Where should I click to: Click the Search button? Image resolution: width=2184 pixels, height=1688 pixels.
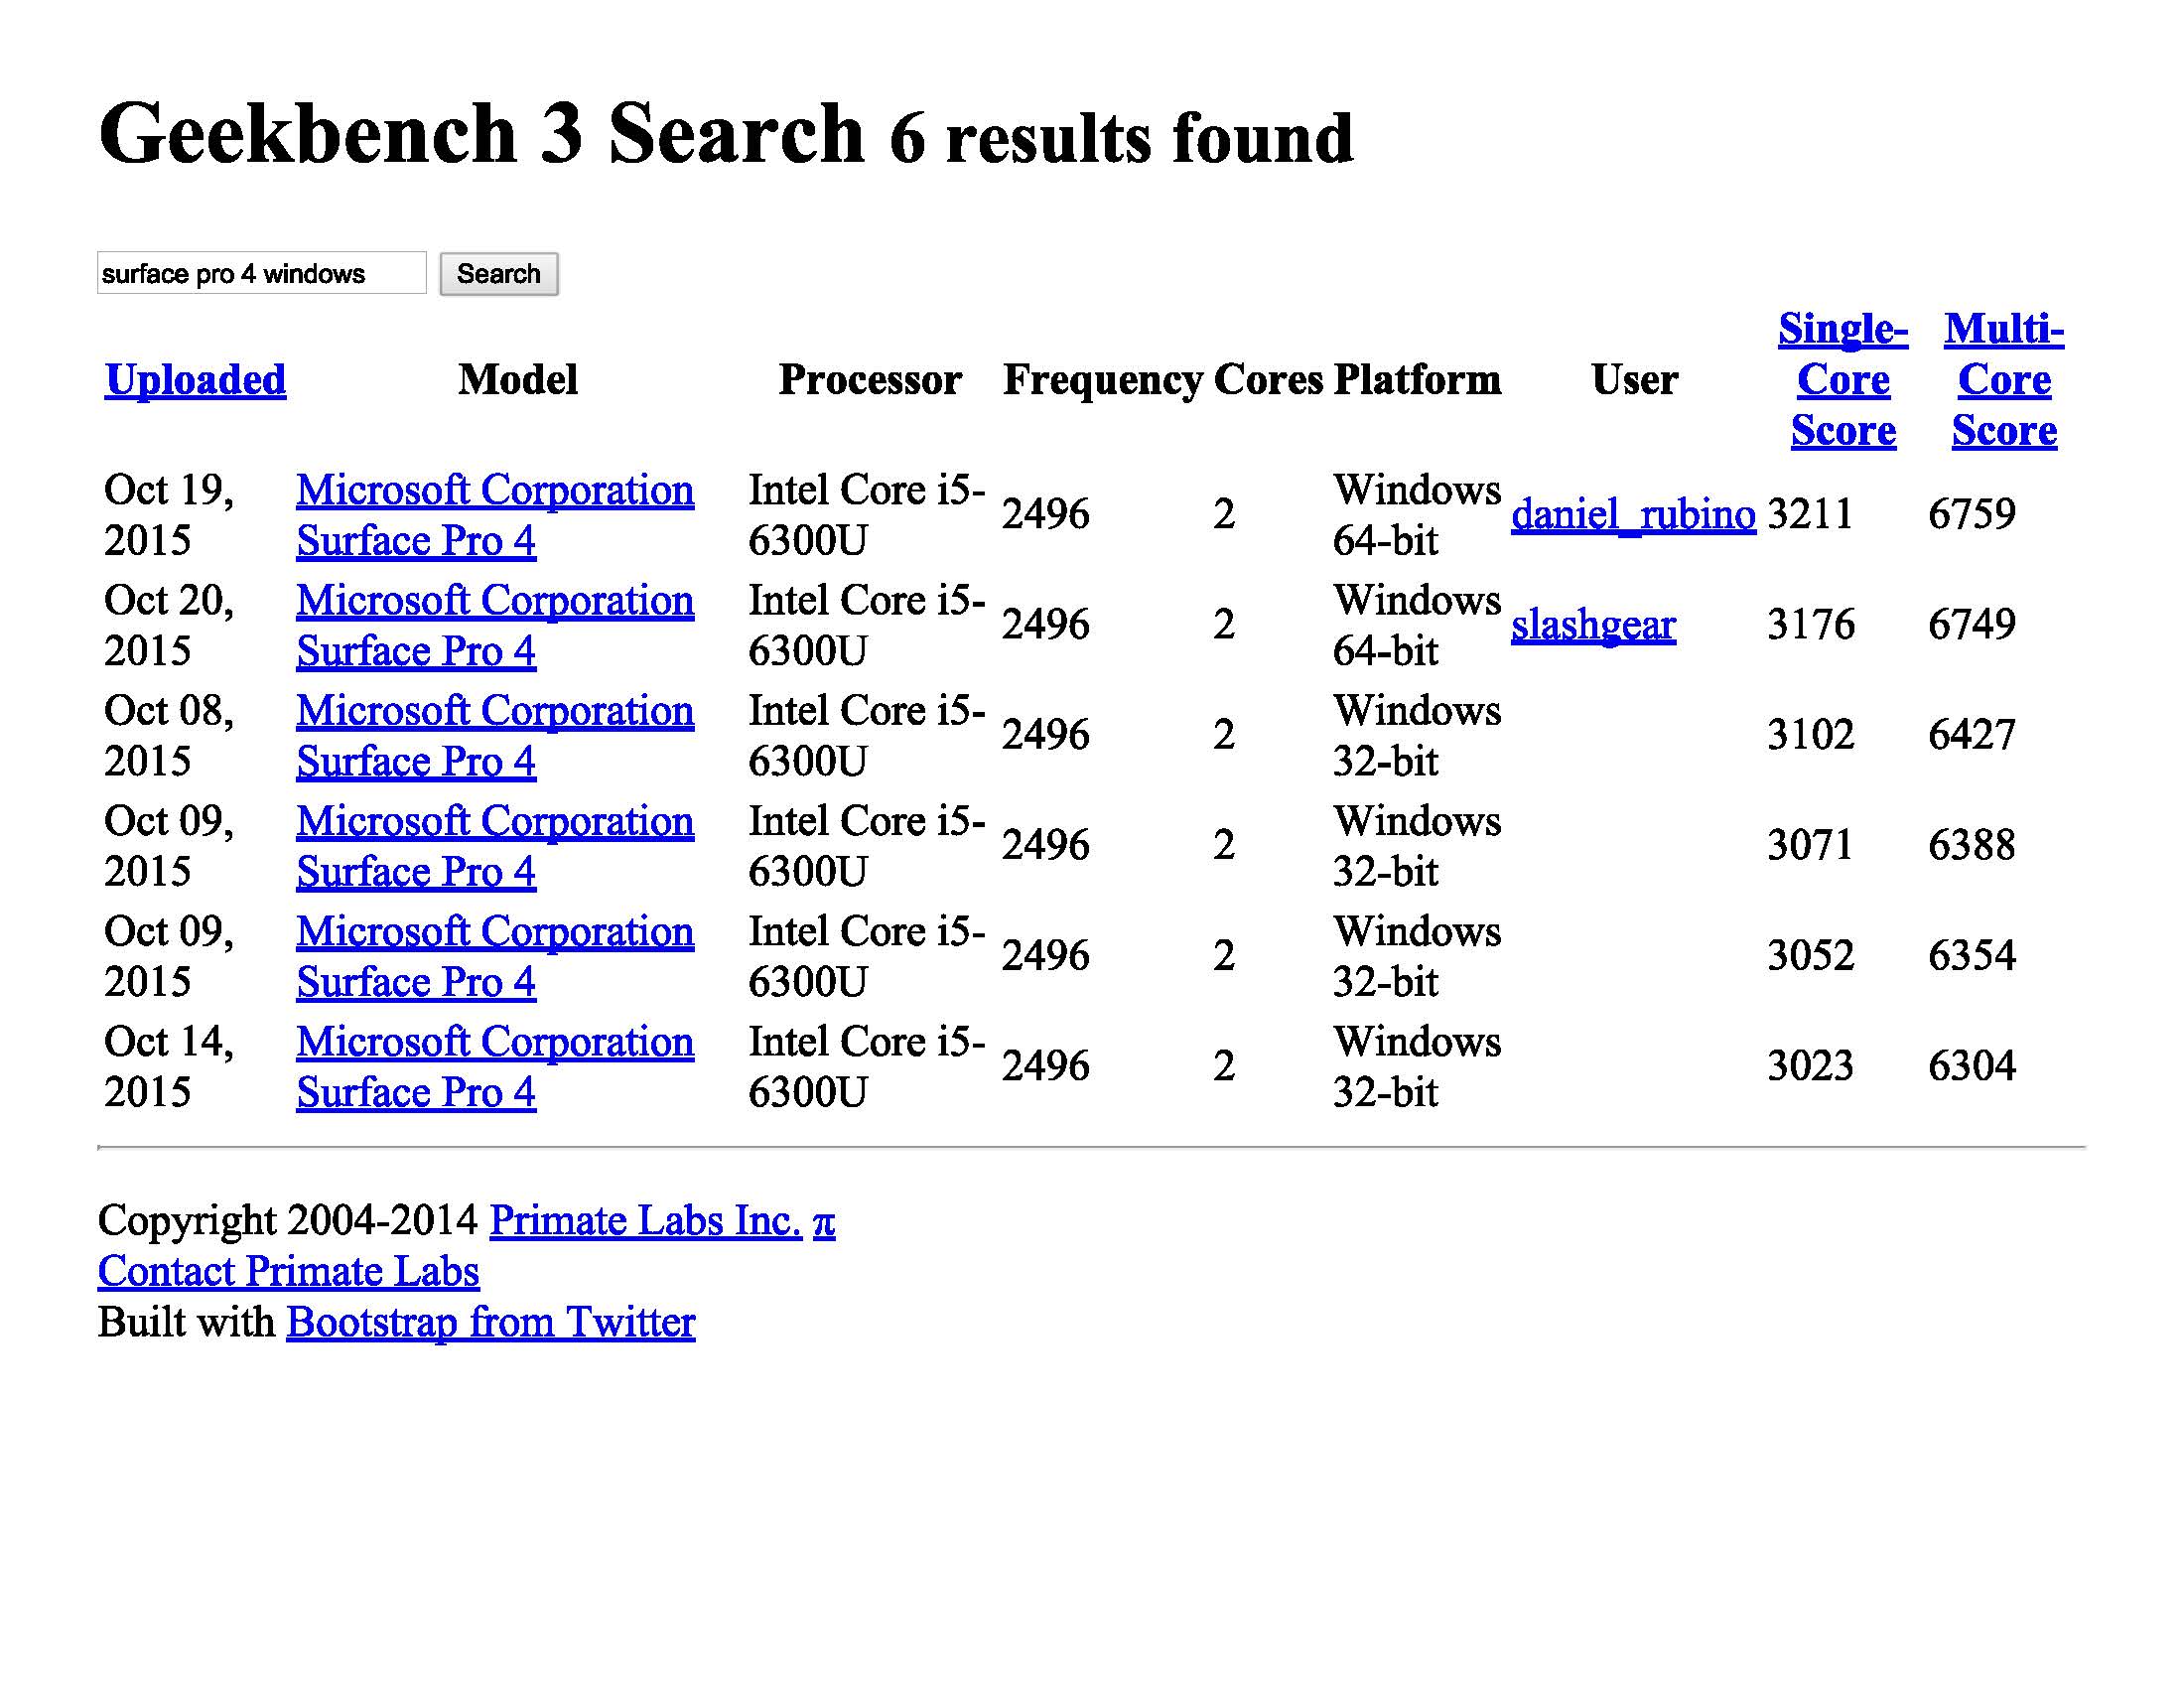click(x=501, y=273)
